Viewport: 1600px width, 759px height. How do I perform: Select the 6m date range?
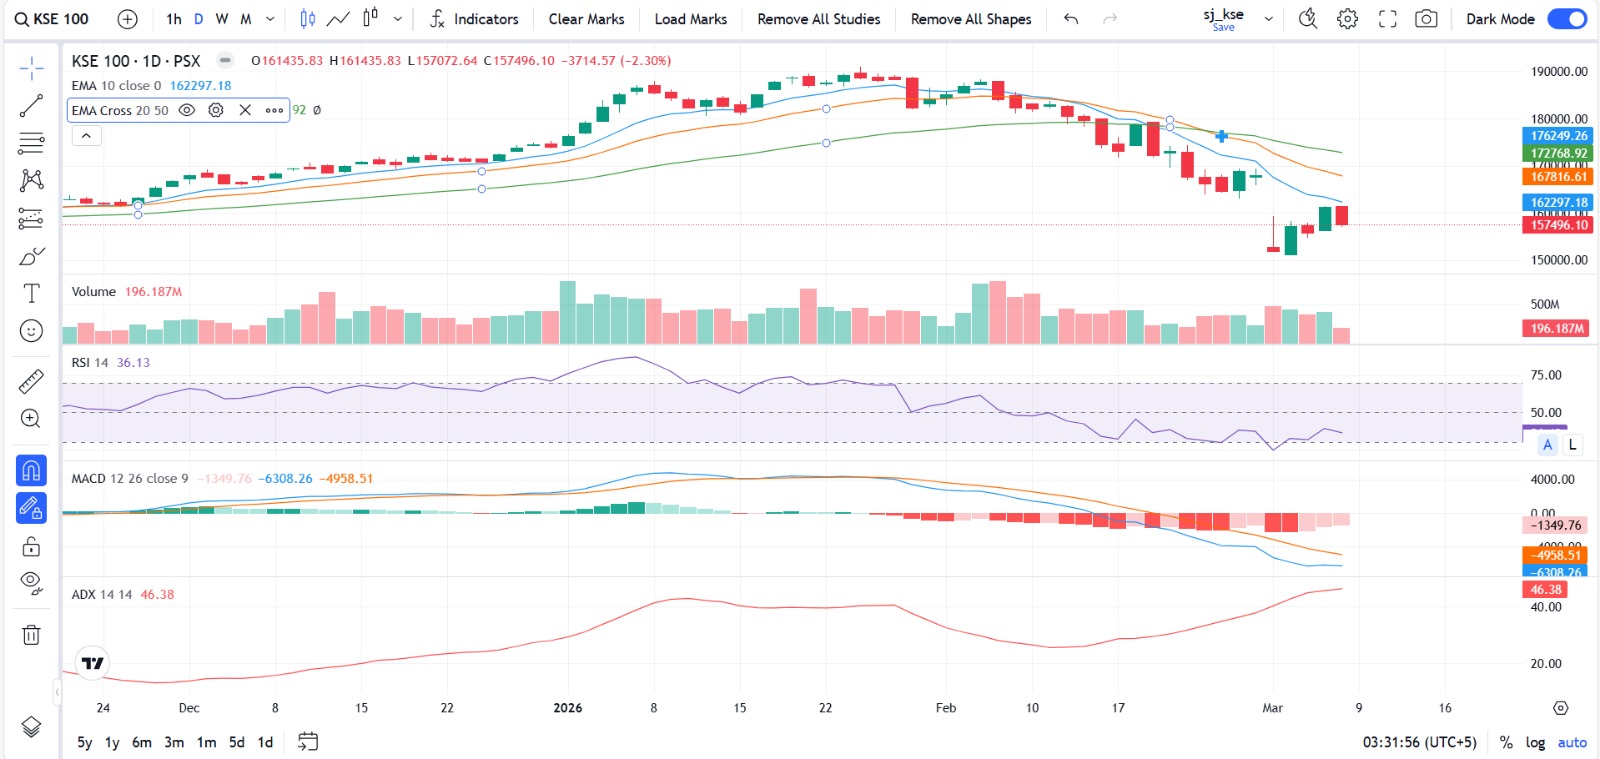[142, 742]
